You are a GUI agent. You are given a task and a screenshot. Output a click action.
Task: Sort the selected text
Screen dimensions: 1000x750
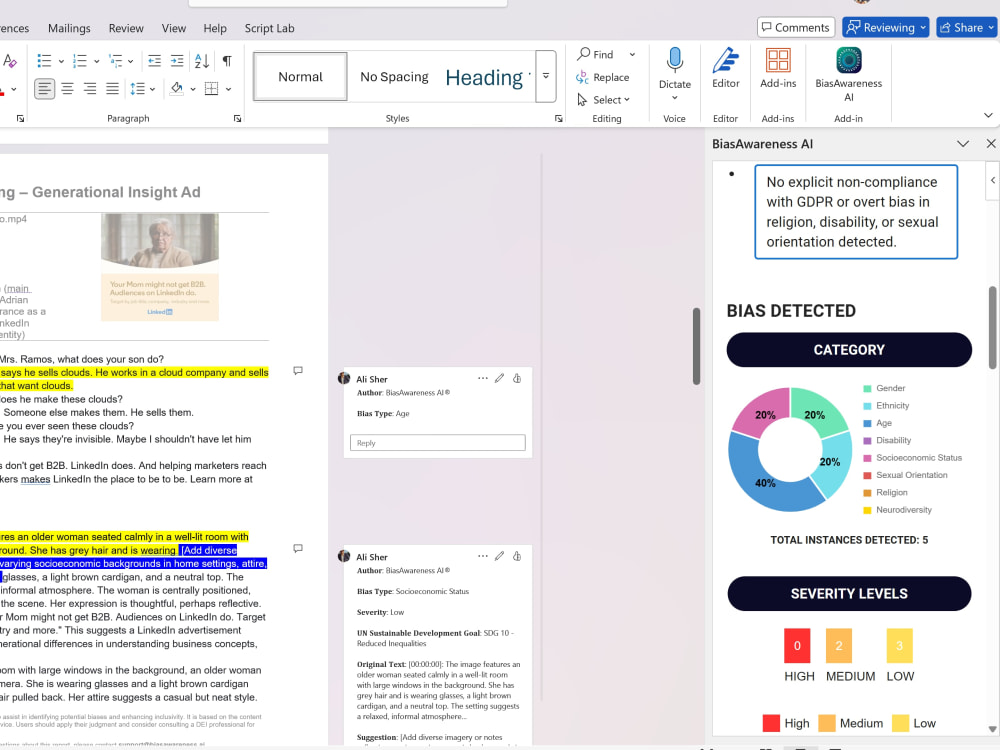(202, 61)
